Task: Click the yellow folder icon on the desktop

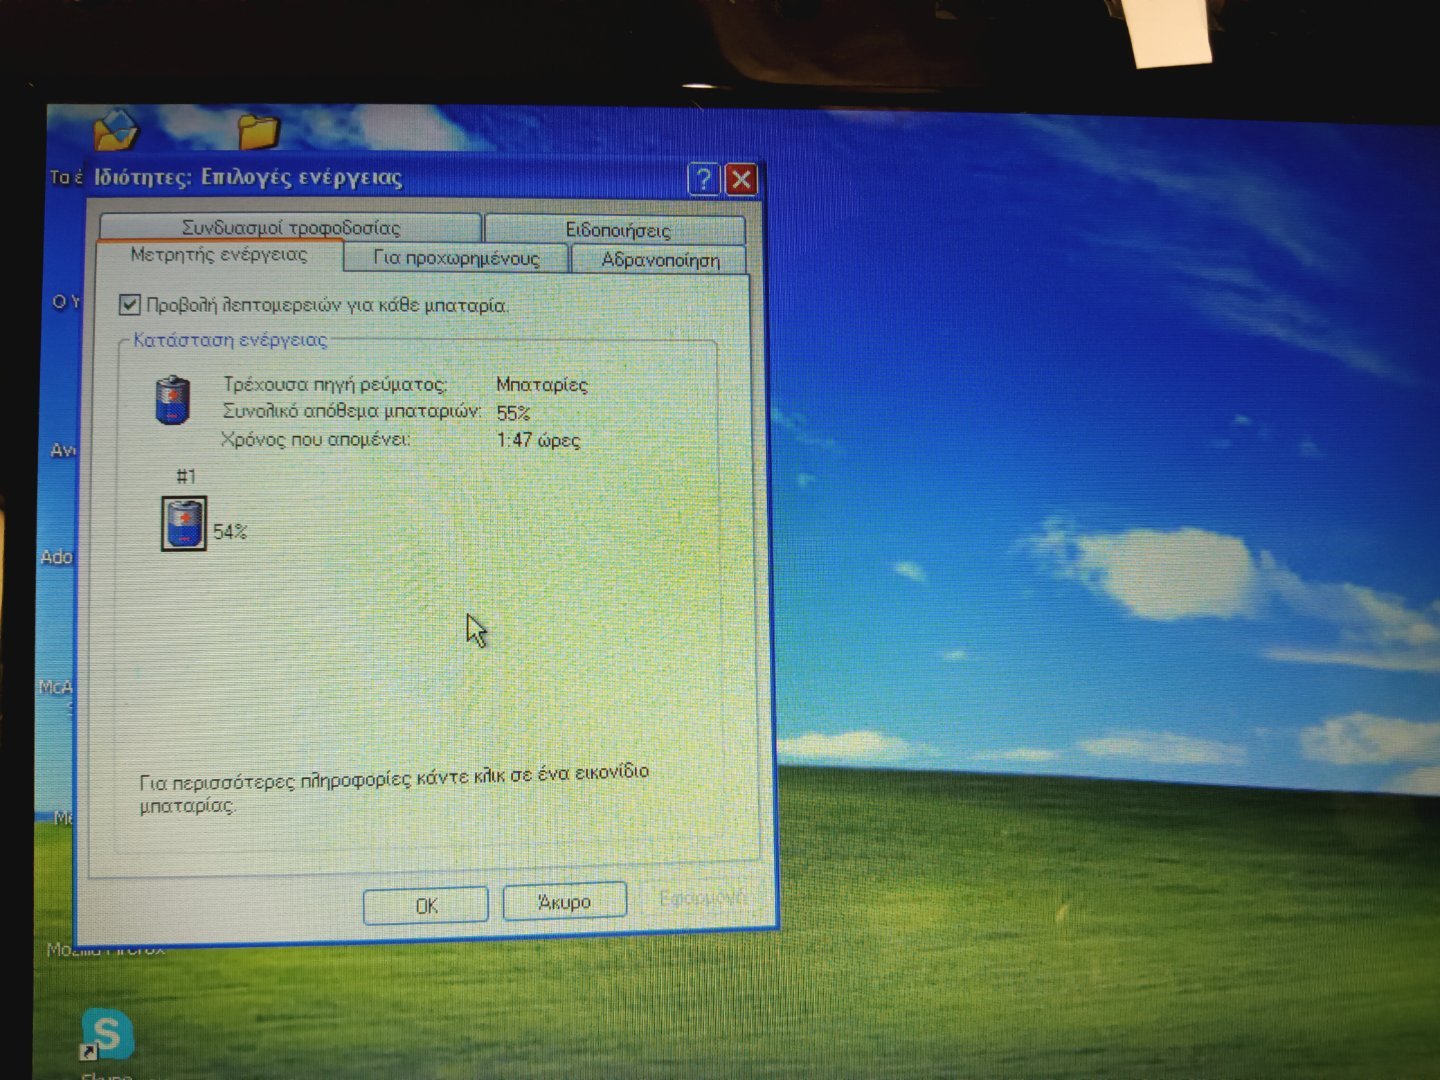Action: [258, 131]
